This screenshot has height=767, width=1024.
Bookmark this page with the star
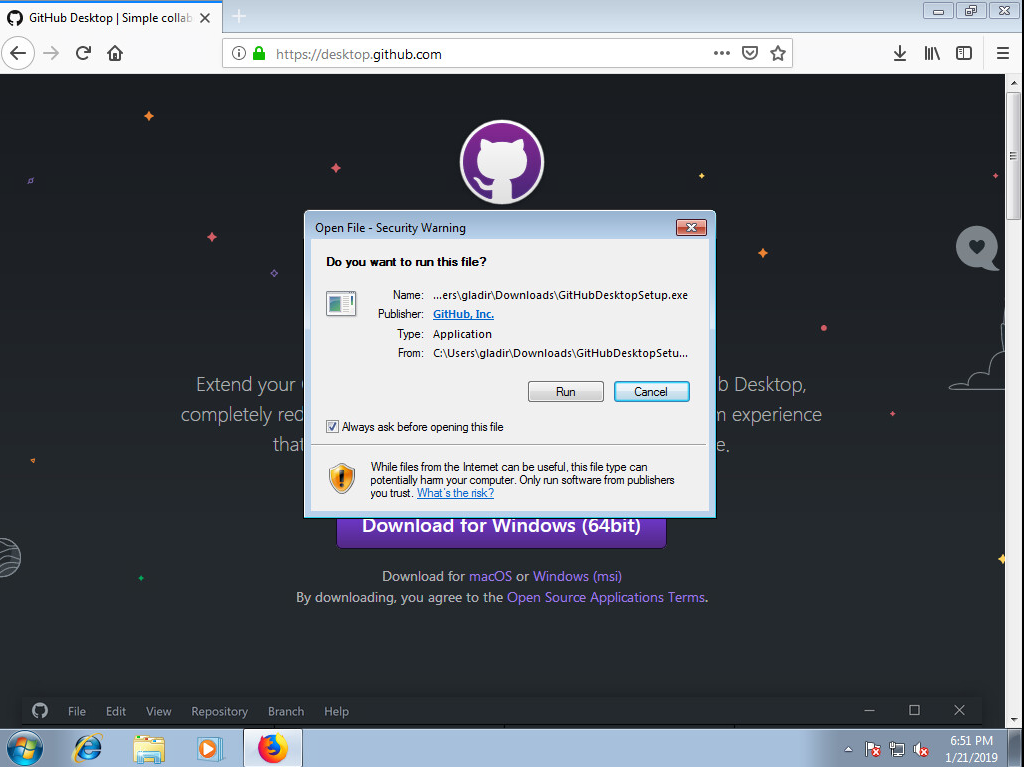click(x=777, y=54)
